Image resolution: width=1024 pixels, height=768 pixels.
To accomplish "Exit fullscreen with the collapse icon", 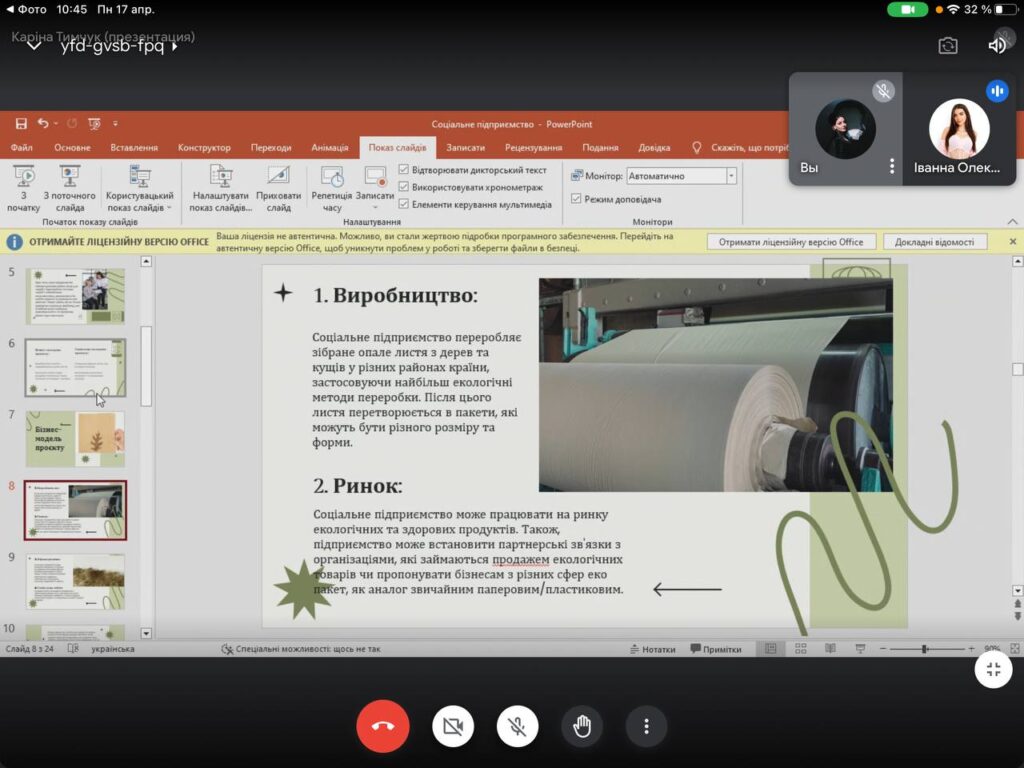I will tap(993, 670).
